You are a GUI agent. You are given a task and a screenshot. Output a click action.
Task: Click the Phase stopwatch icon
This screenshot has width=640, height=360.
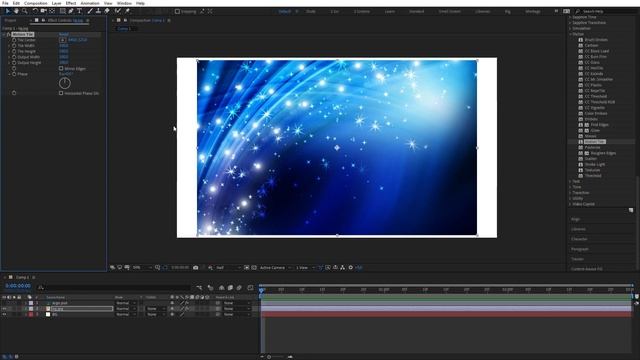[x=14, y=74]
